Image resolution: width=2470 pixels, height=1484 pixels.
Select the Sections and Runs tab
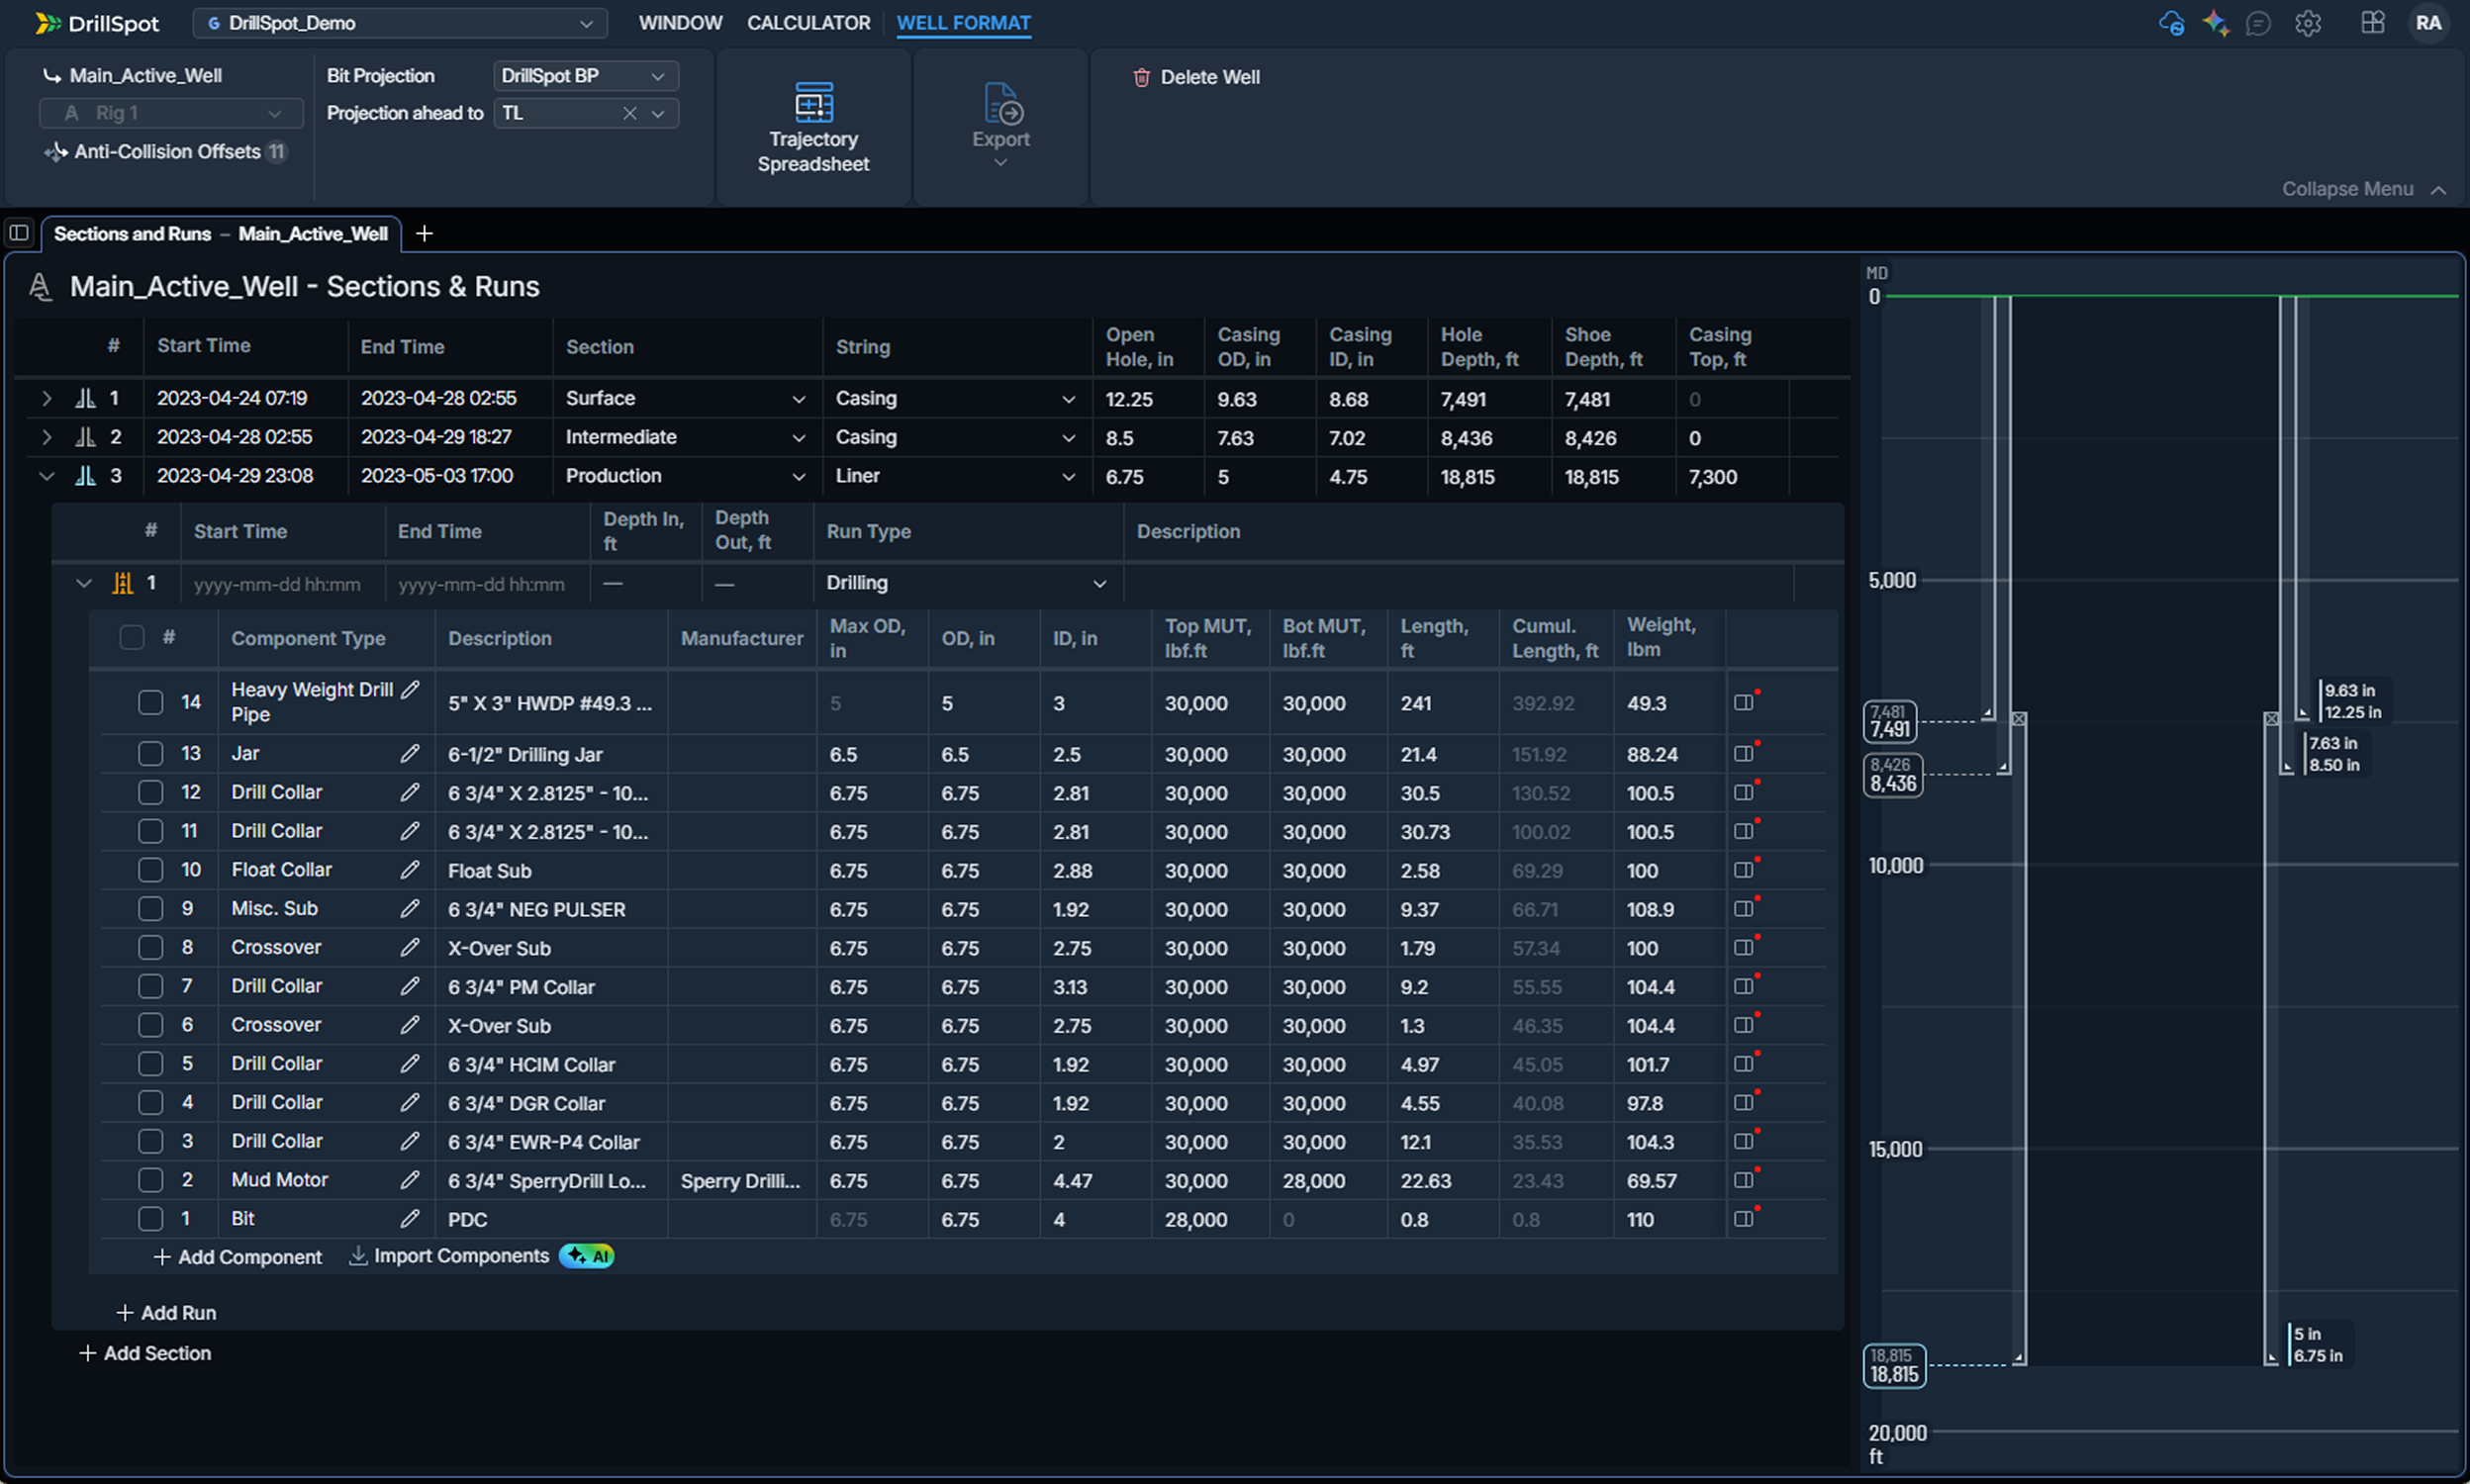[220, 234]
